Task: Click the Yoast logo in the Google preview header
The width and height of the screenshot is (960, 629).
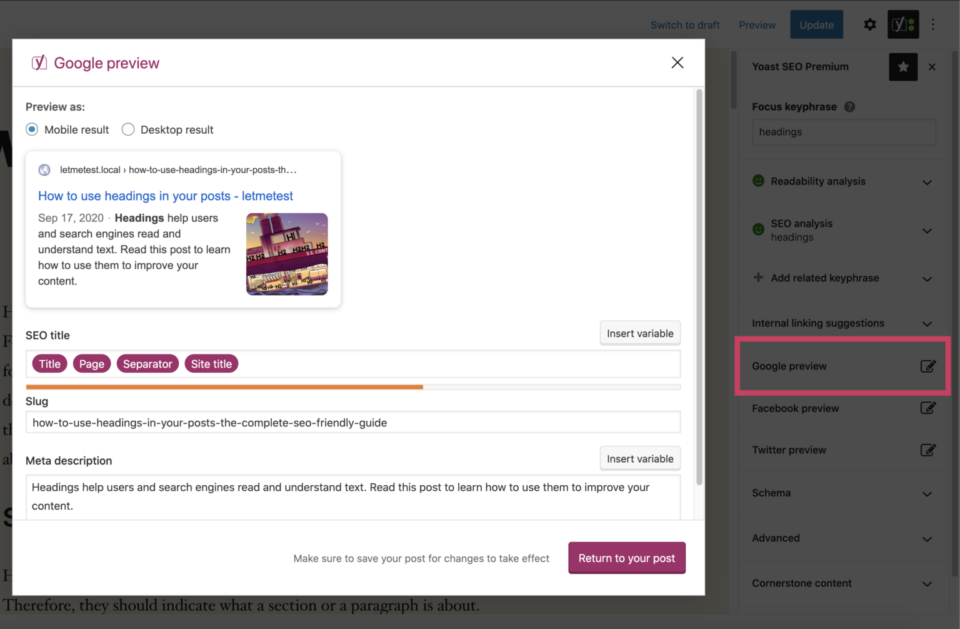Action: point(38,62)
